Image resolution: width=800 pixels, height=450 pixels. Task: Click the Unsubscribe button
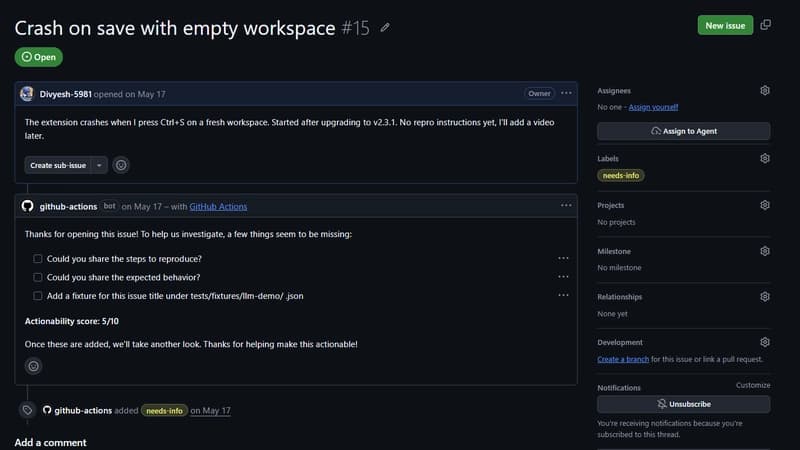click(x=684, y=404)
